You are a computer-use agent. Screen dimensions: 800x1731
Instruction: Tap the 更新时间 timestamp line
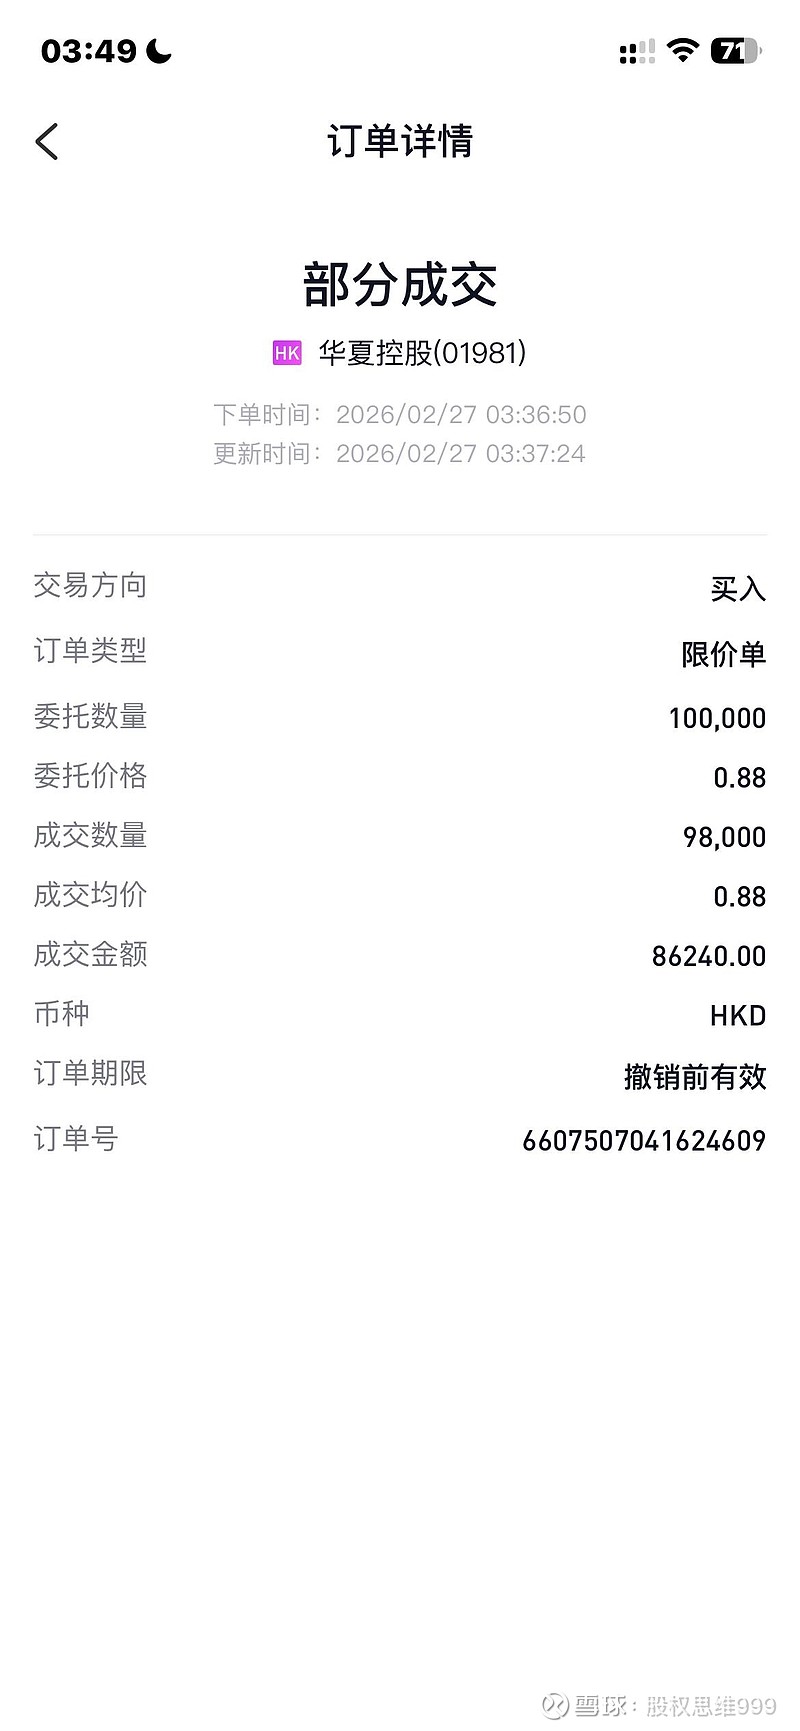click(400, 453)
